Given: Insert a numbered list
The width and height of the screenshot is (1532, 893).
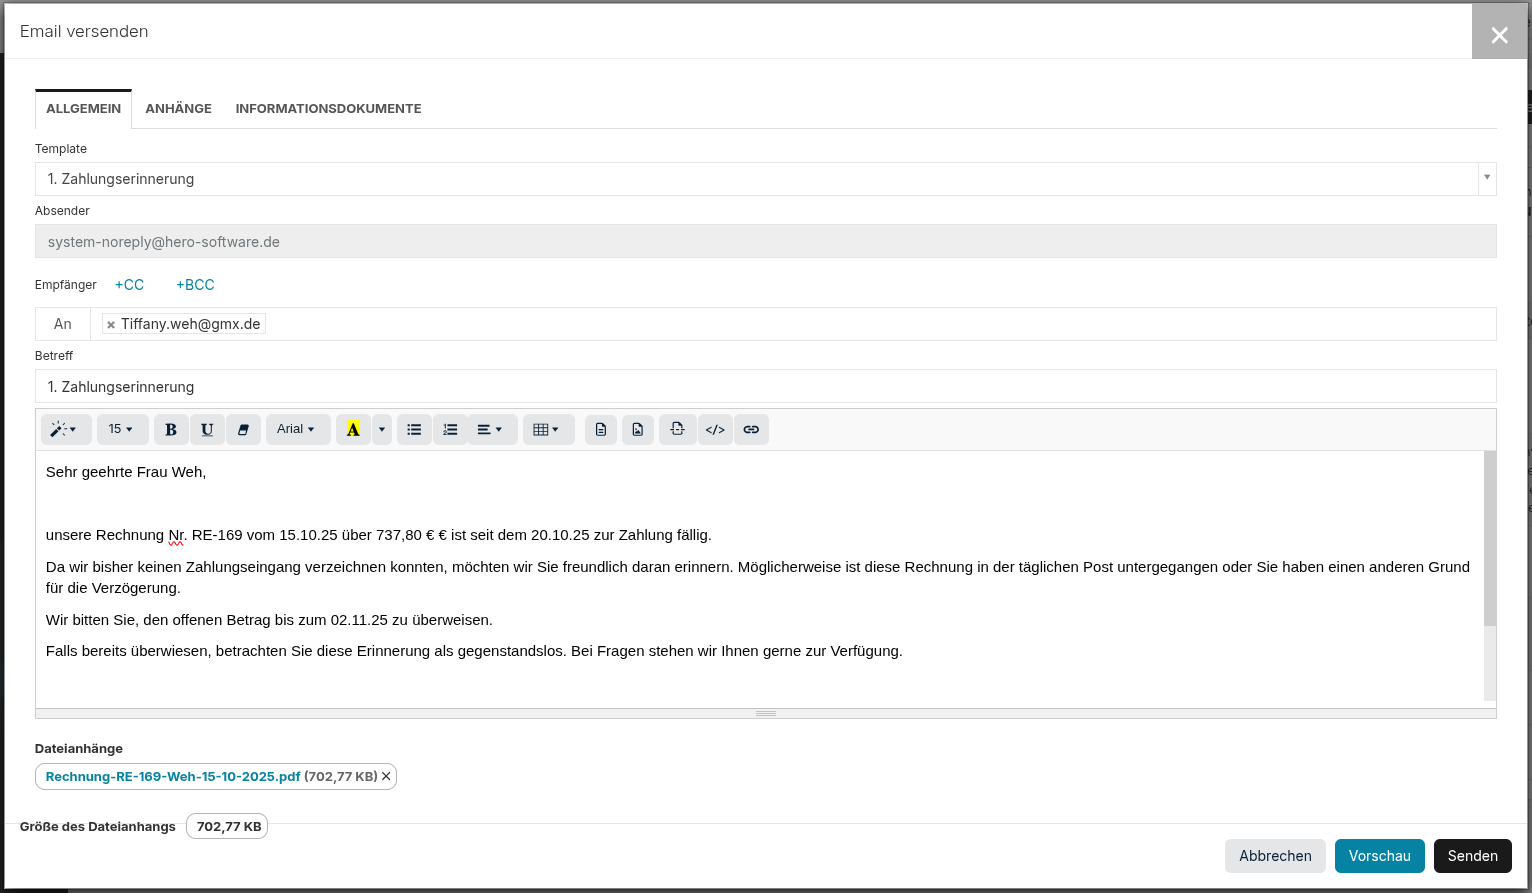Looking at the screenshot, I should click(x=450, y=430).
